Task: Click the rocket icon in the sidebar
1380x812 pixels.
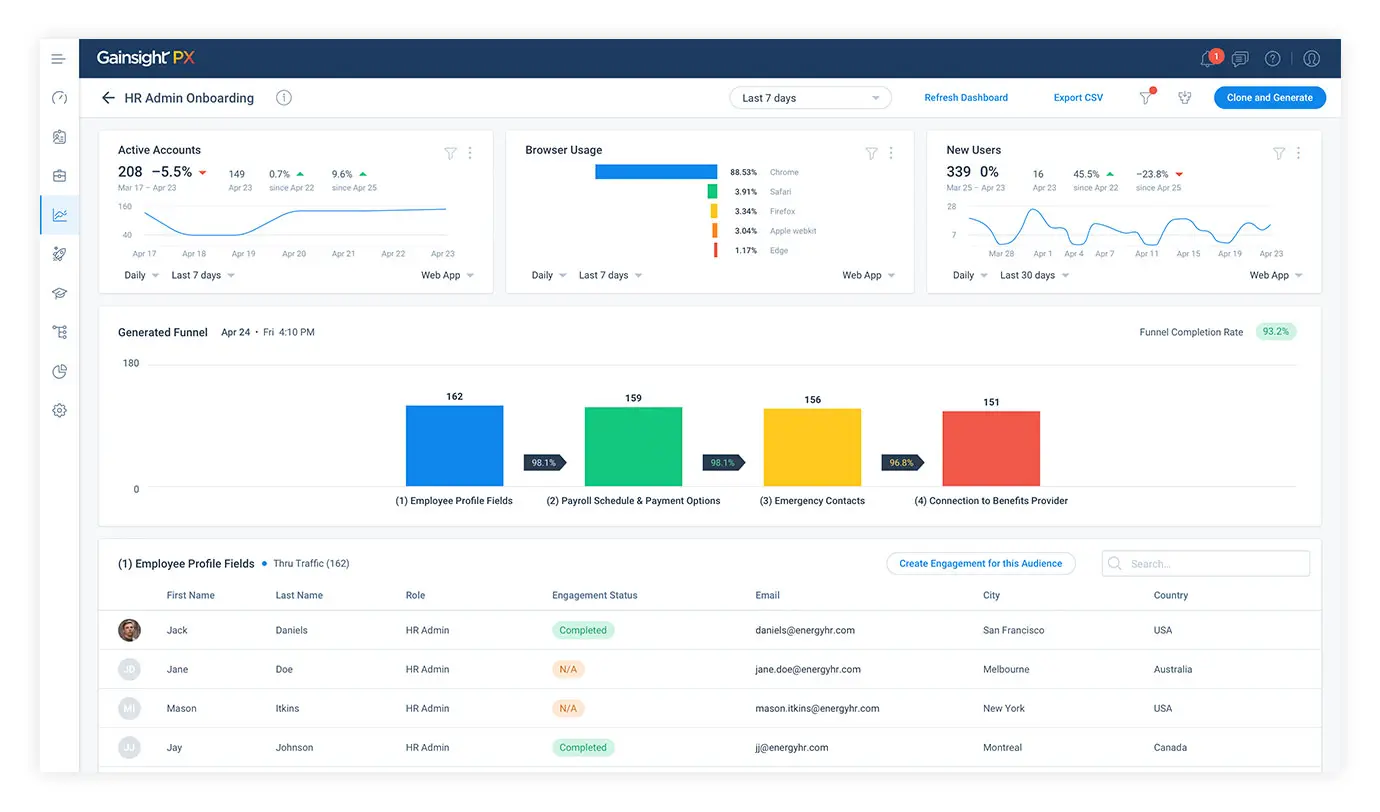Action: (x=59, y=254)
